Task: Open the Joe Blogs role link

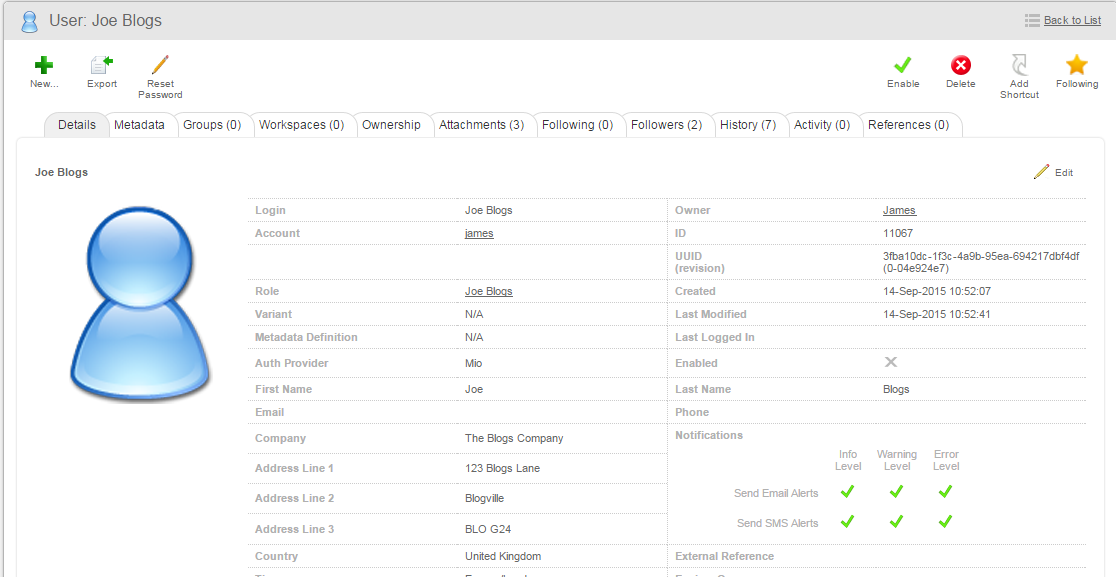Action: click(x=488, y=291)
